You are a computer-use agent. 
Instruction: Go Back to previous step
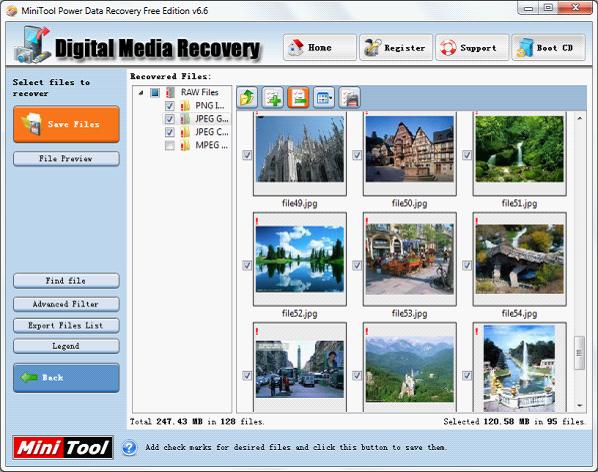66,378
